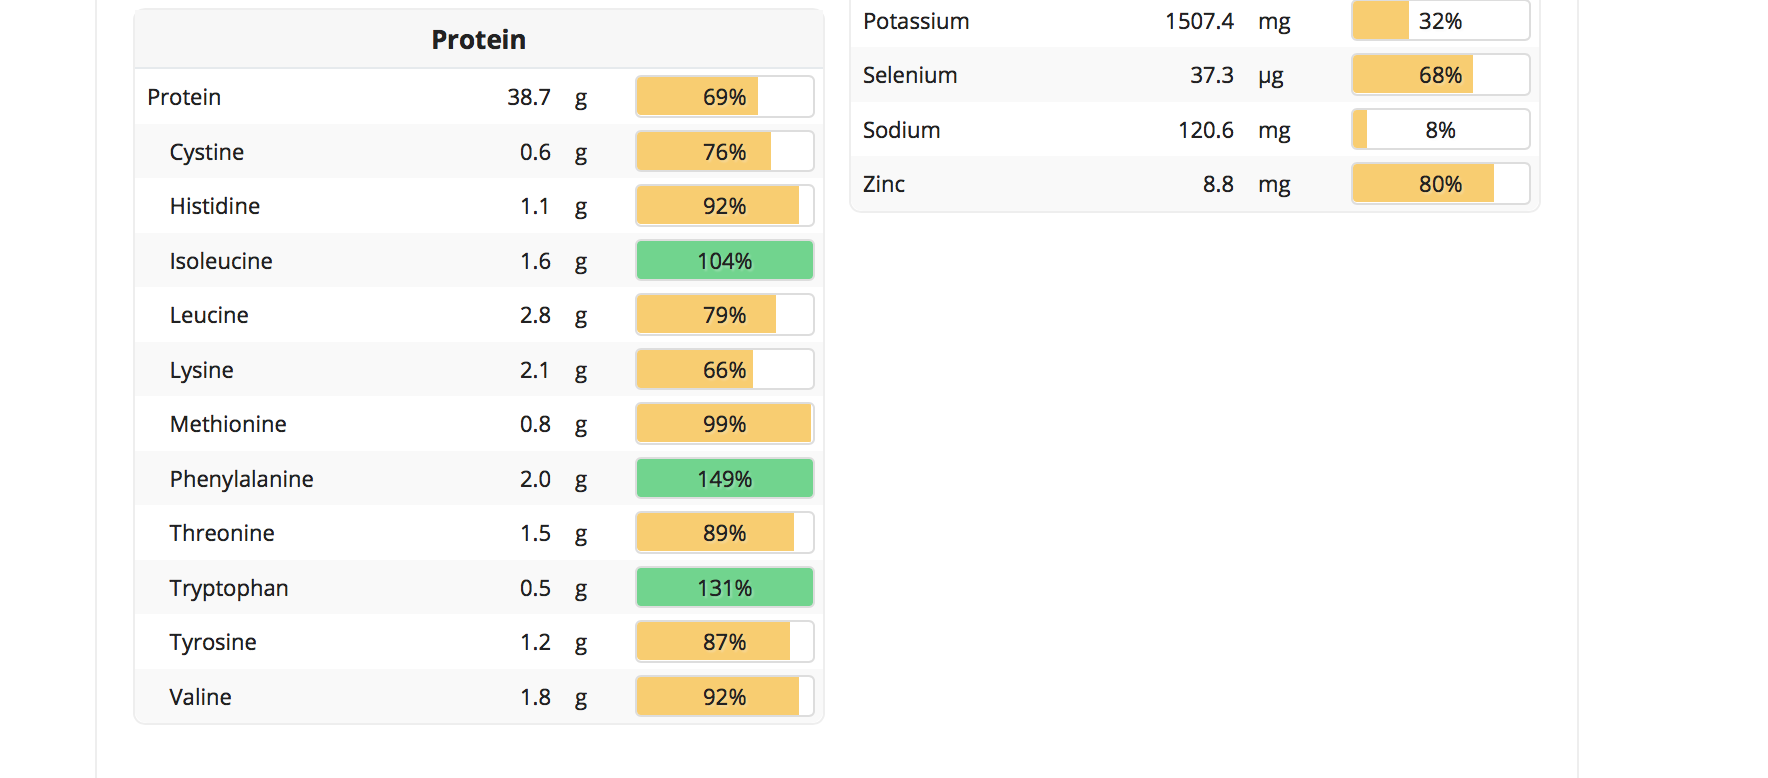This screenshot has height=778, width=1768.
Task: Click the Zinc 80% progress bar
Action: [x=1440, y=184]
